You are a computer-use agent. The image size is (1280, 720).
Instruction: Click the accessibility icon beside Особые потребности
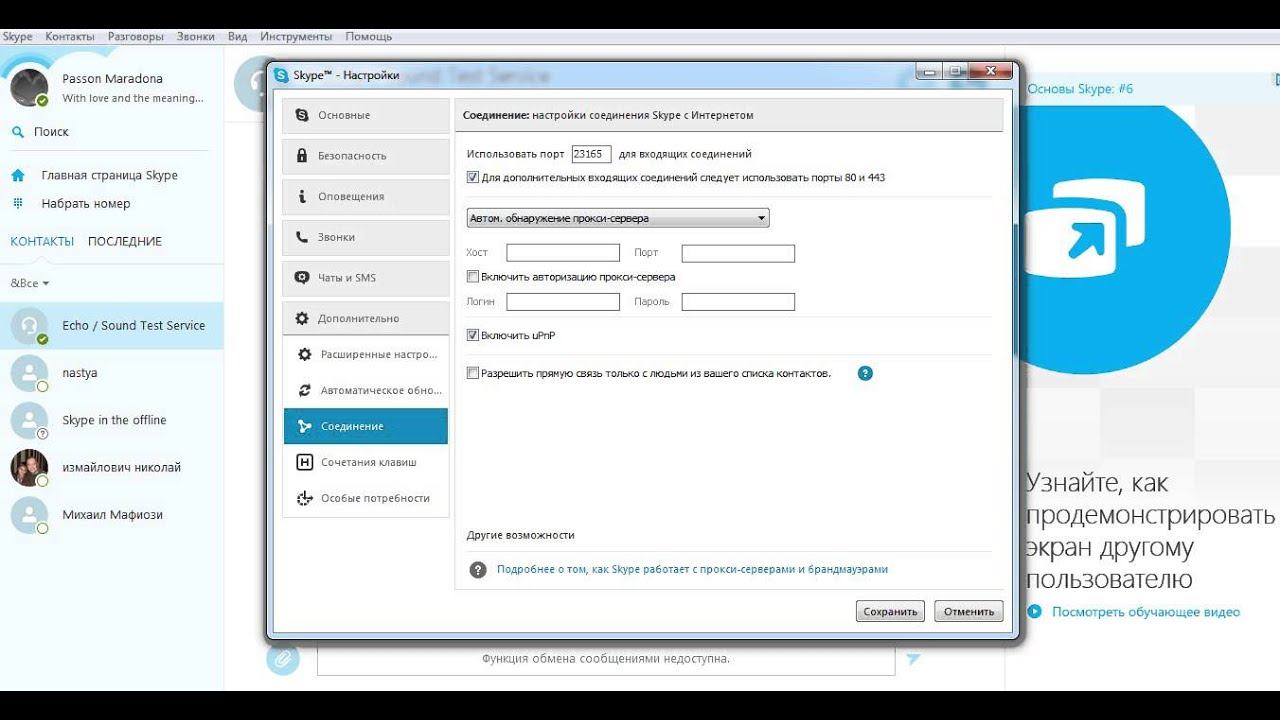click(305, 498)
